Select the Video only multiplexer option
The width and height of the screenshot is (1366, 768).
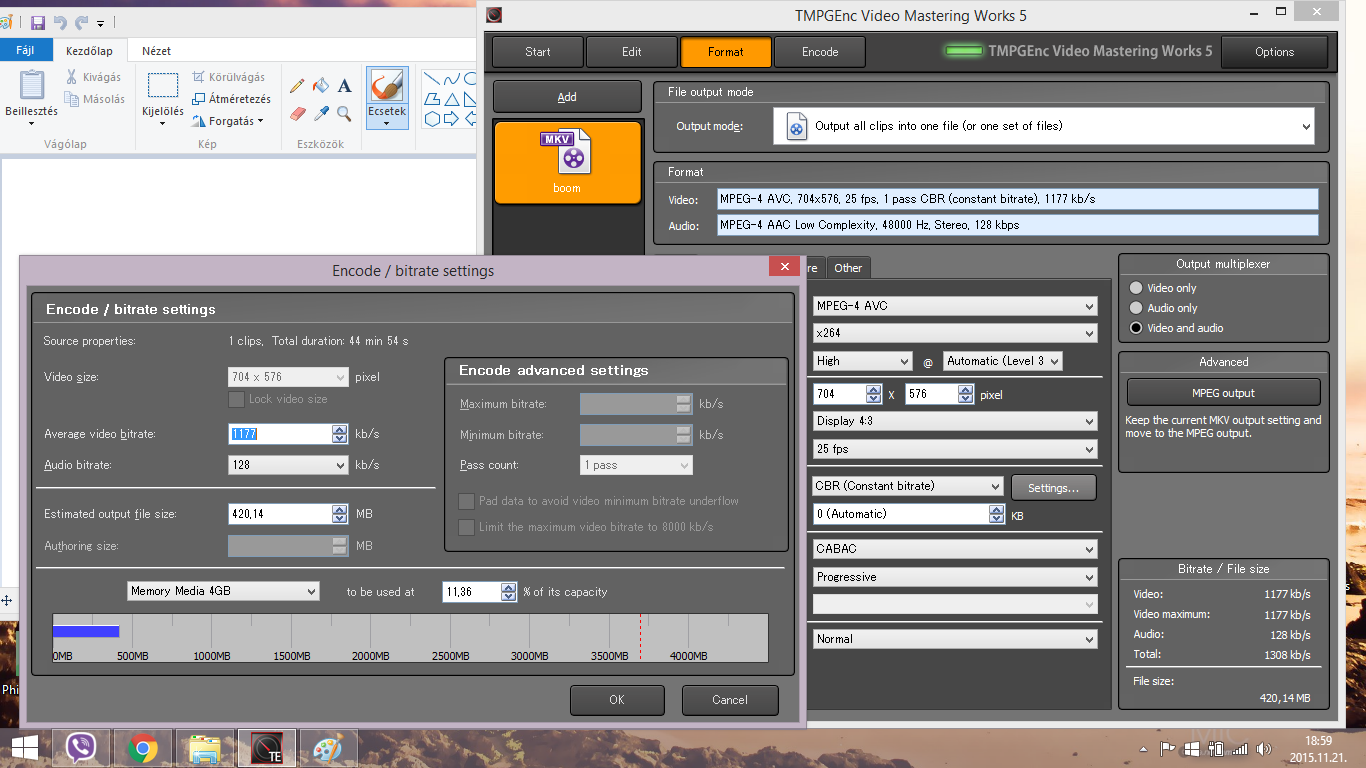coord(1136,288)
